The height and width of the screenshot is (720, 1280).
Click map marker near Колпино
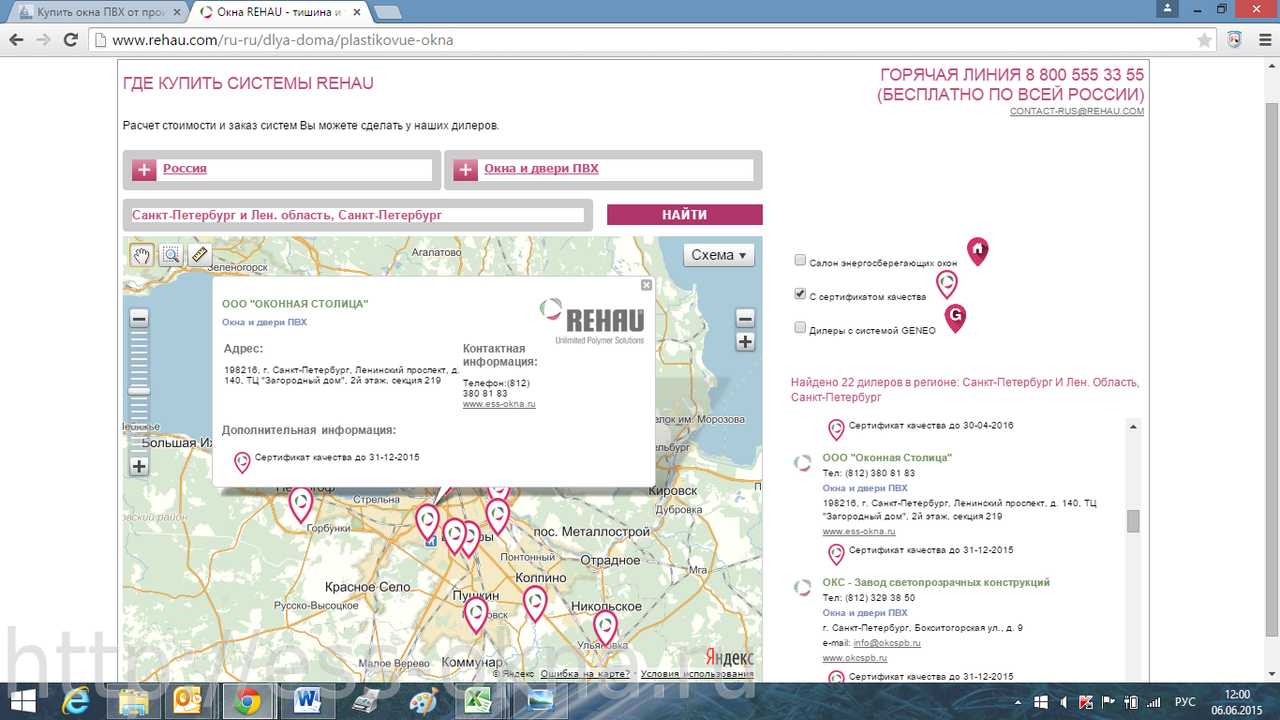pyautogui.click(x=535, y=603)
